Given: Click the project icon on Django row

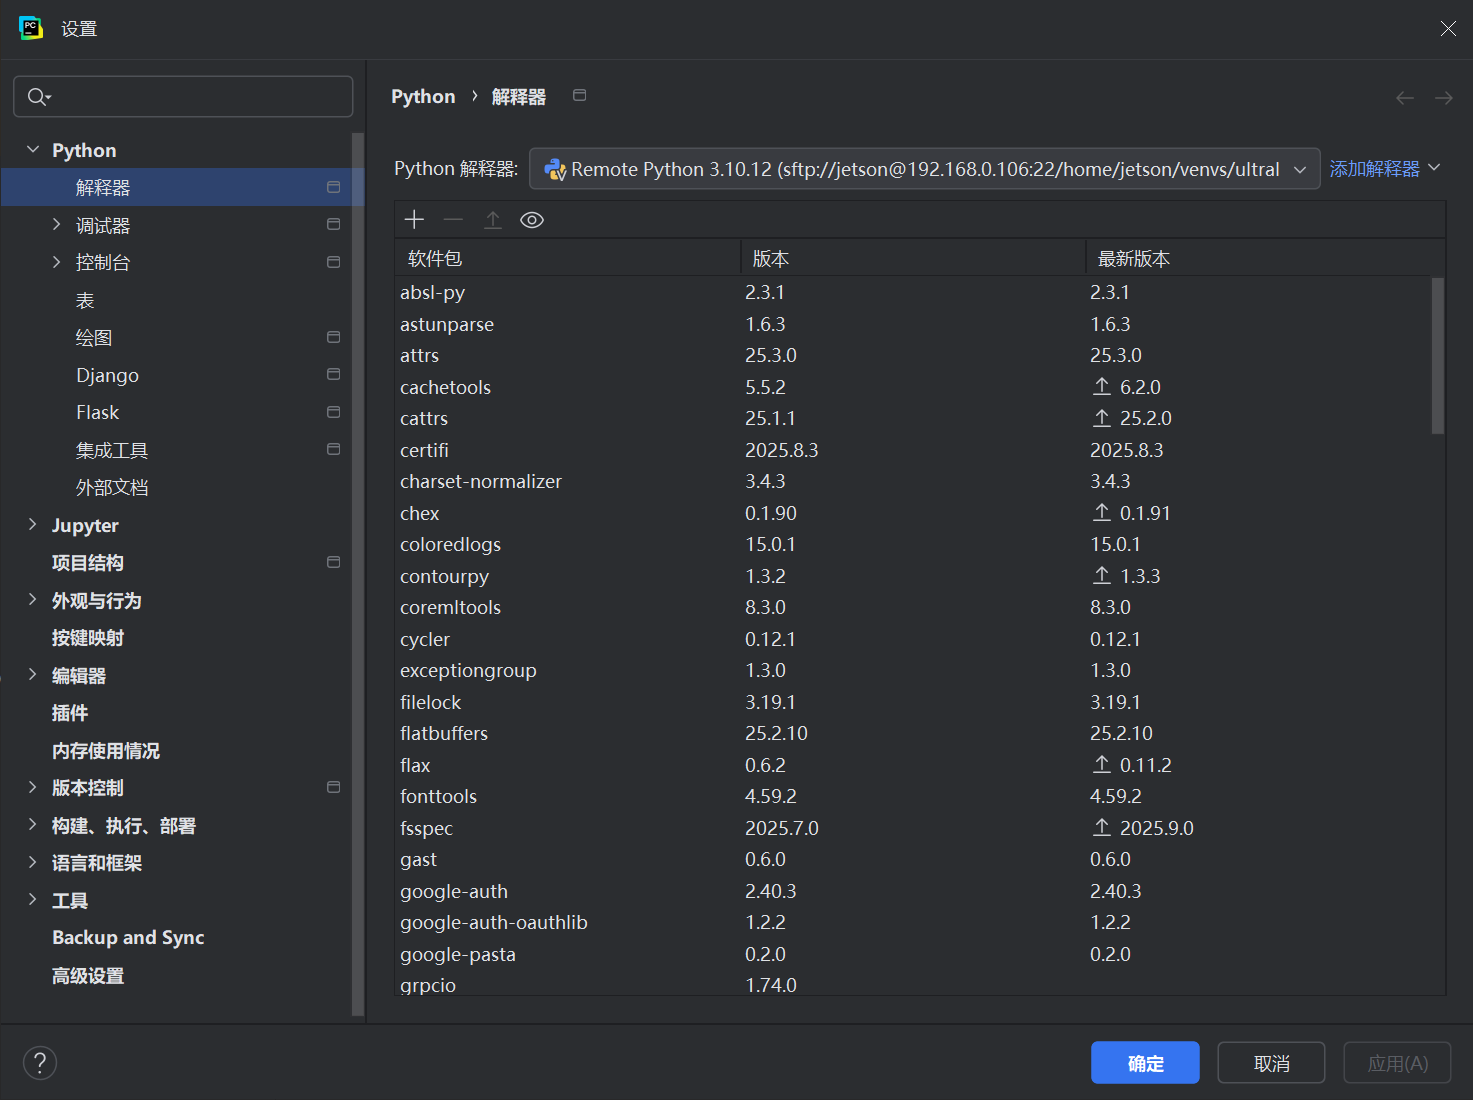Looking at the screenshot, I should [x=333, y=374].
